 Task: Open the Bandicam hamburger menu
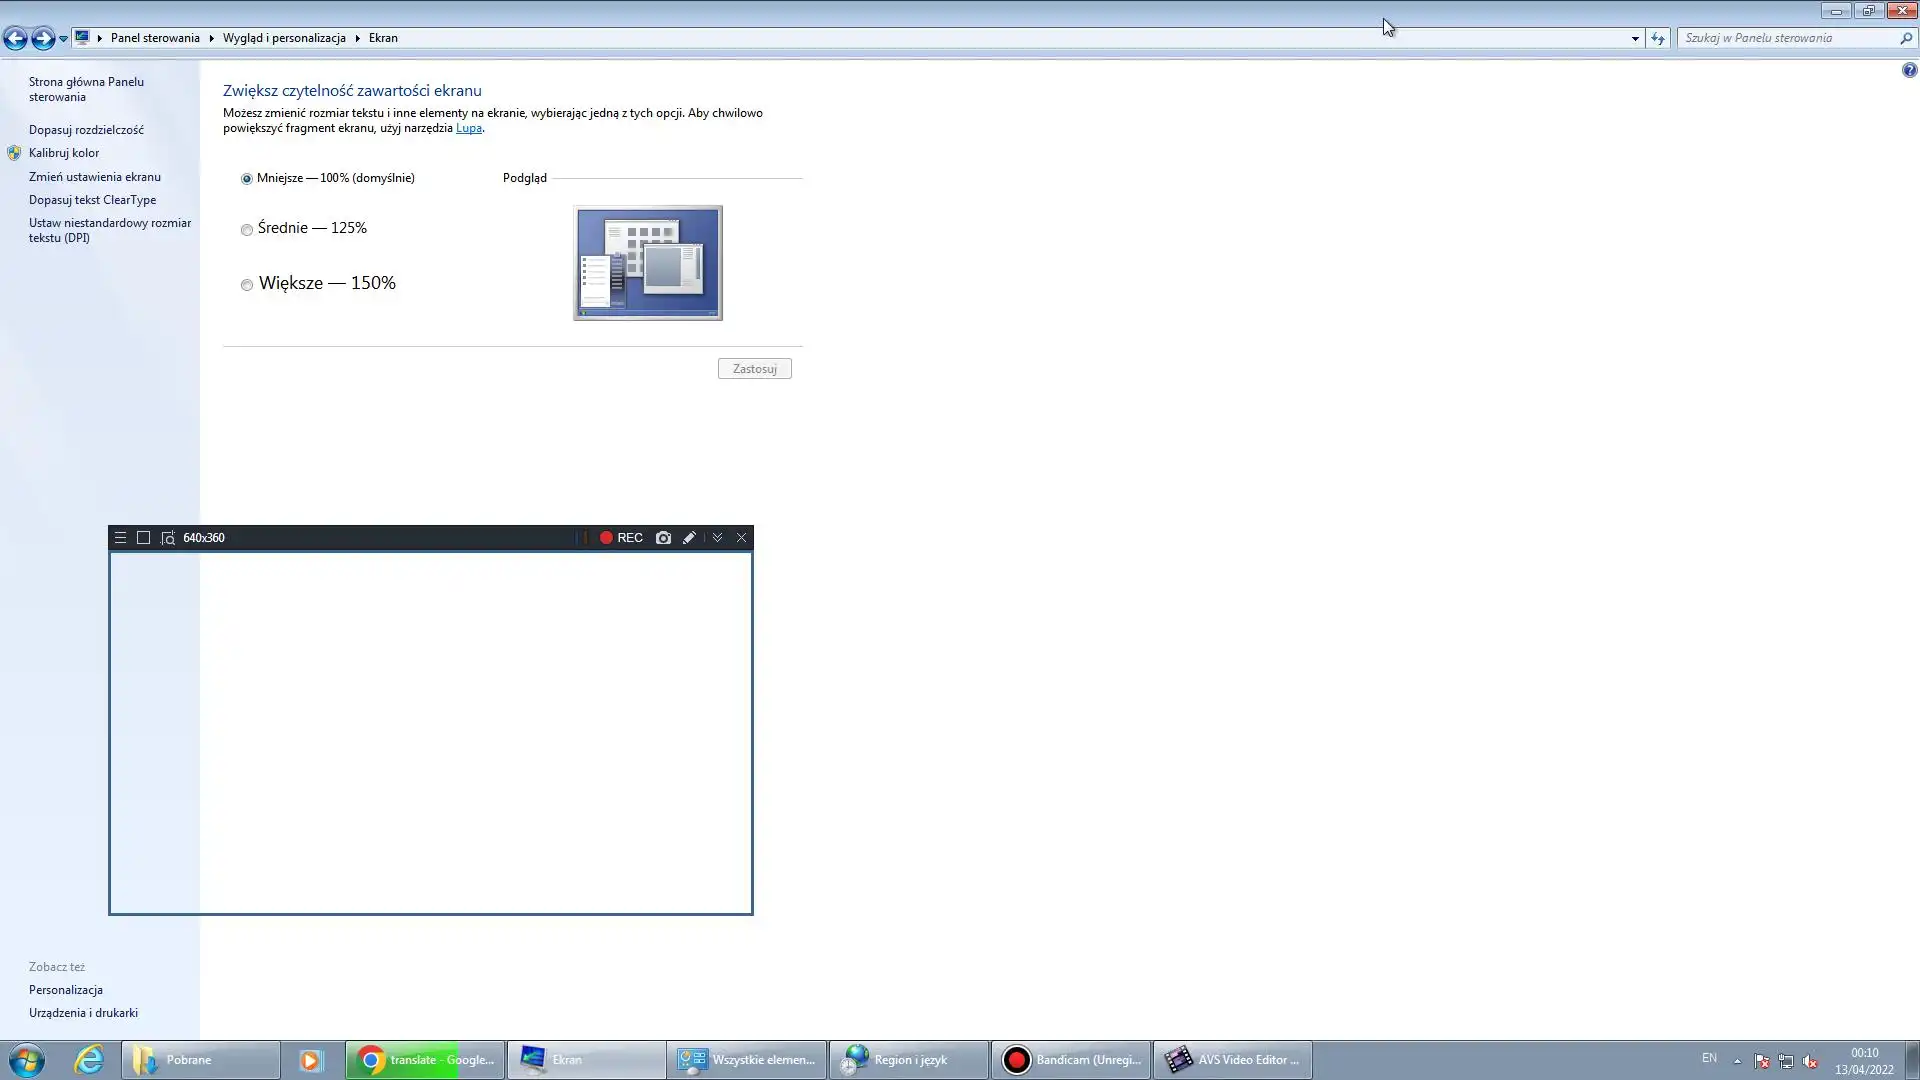click(120, 538)
